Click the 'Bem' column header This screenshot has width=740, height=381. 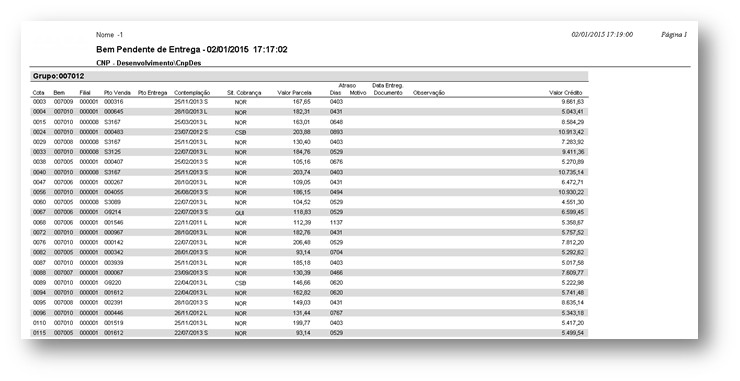(x=59, y=93)
